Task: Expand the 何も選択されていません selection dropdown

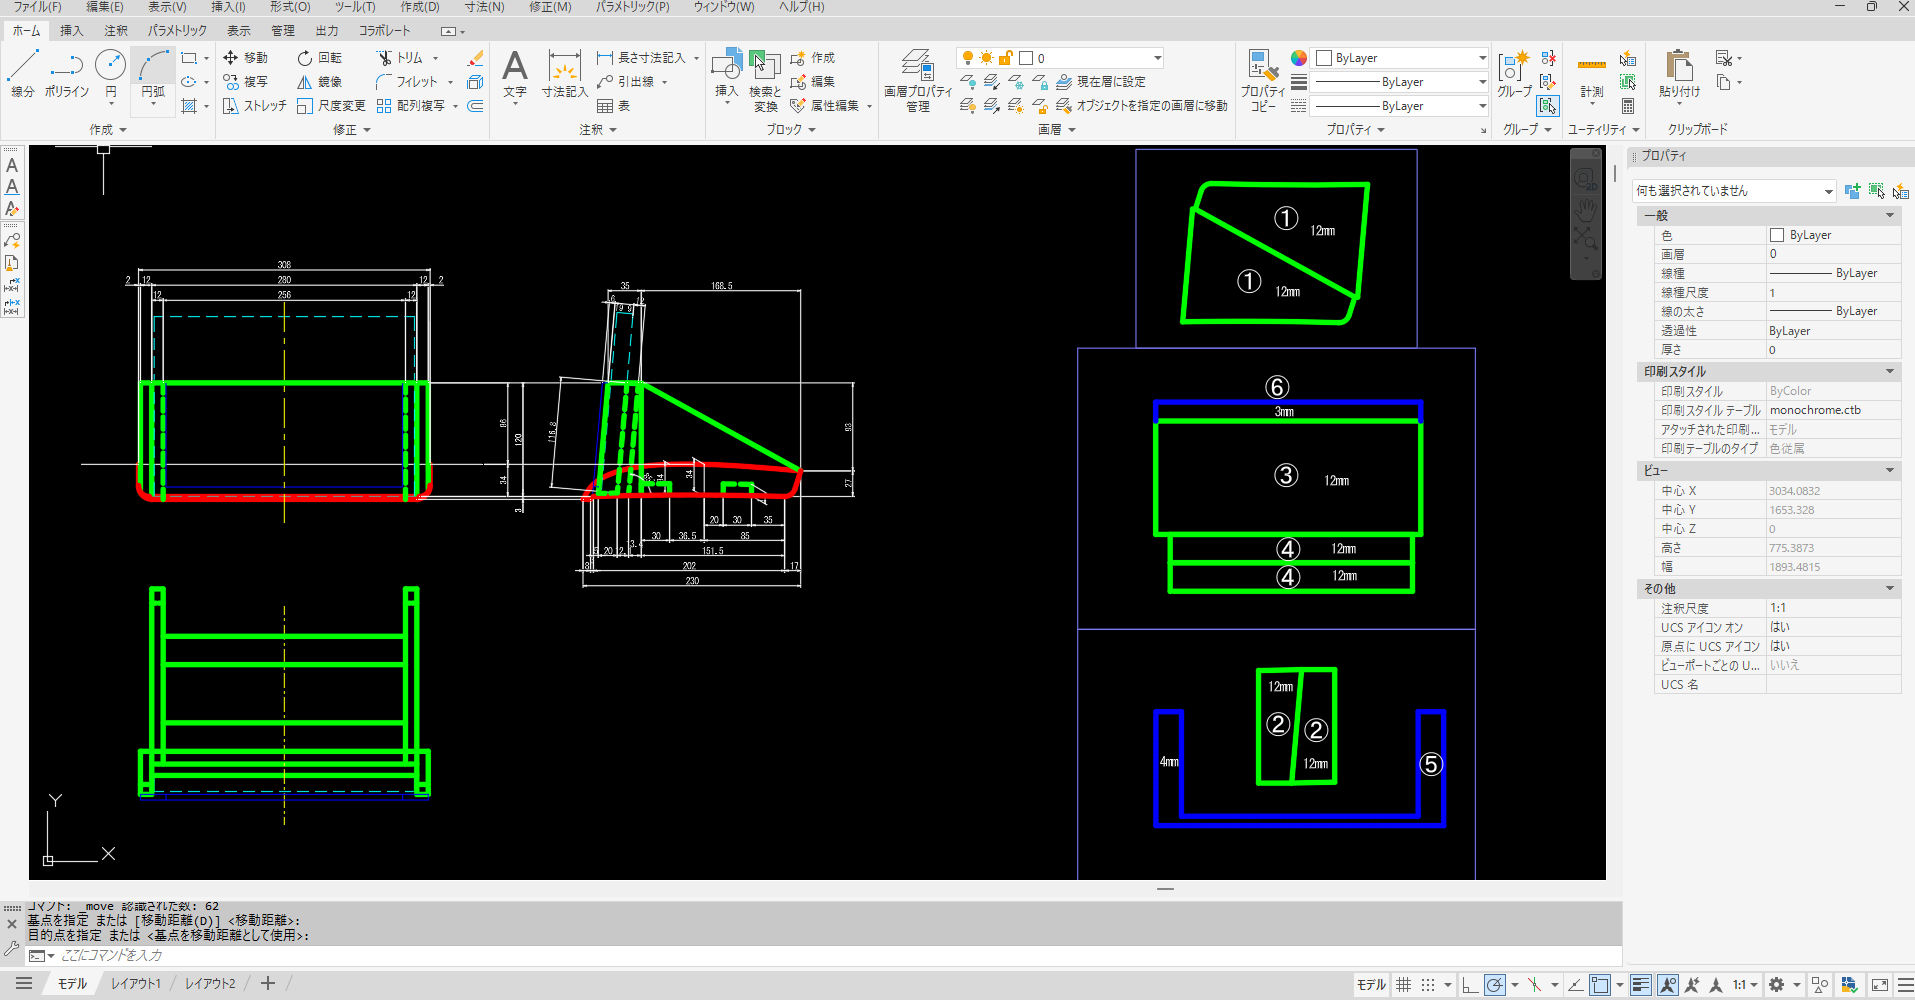Action: coord(1734,191)
